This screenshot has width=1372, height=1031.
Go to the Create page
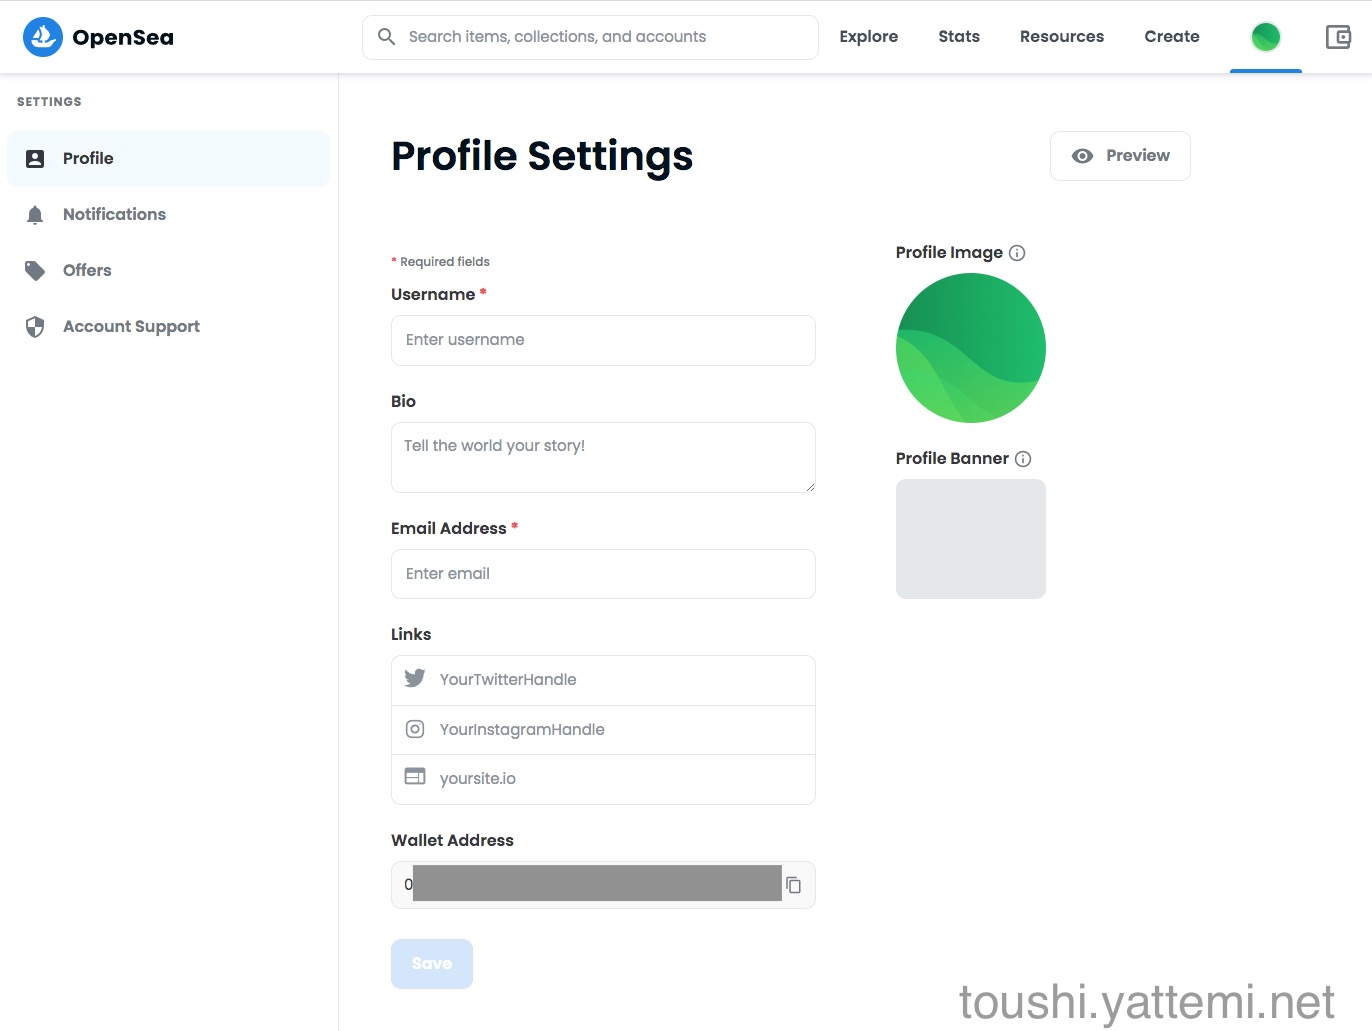pyautogui.click(x=1171, y=37)
